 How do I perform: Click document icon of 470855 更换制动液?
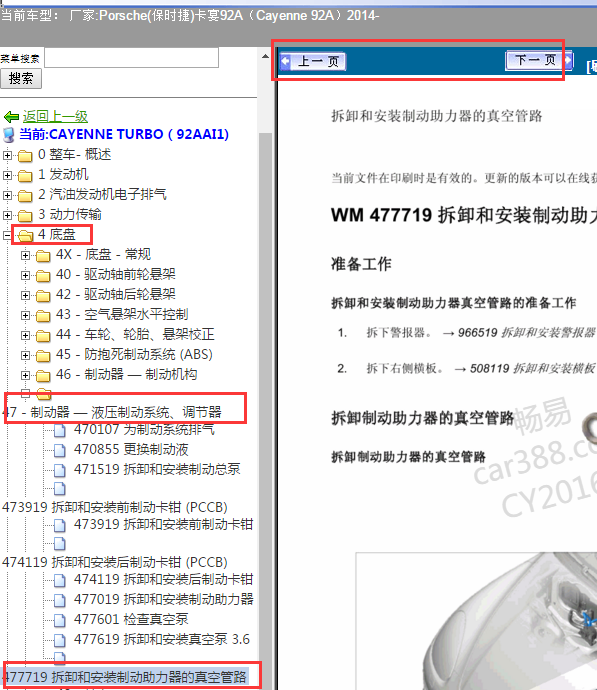pos(59,450)
